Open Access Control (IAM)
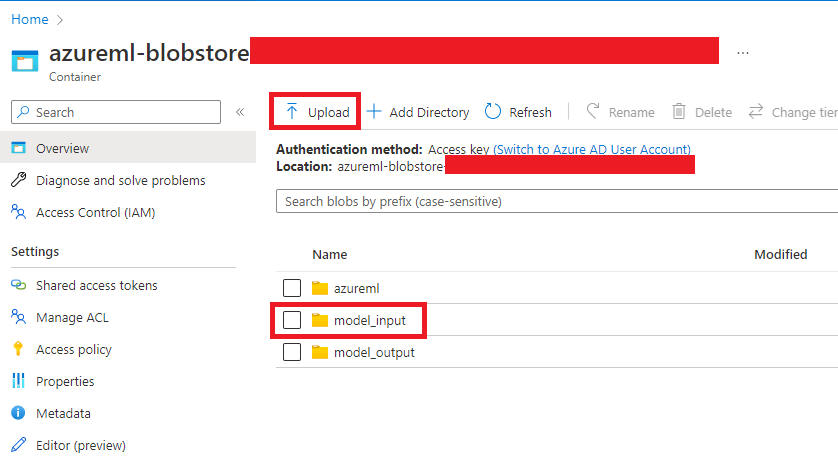This screenshot has width=838, height=463. pyautogui.click(x=95, y=212)
